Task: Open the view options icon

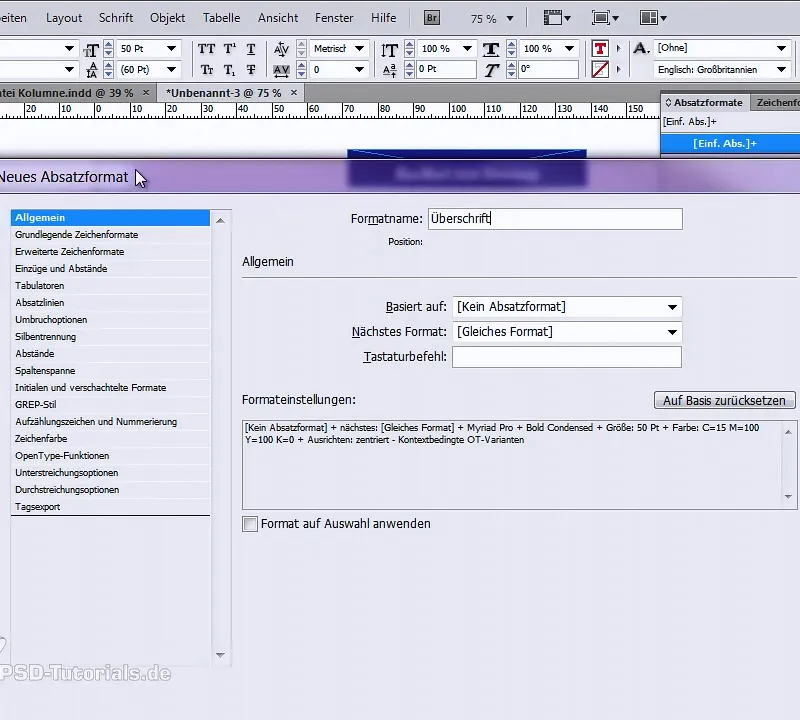Action: tap(556, 18)
